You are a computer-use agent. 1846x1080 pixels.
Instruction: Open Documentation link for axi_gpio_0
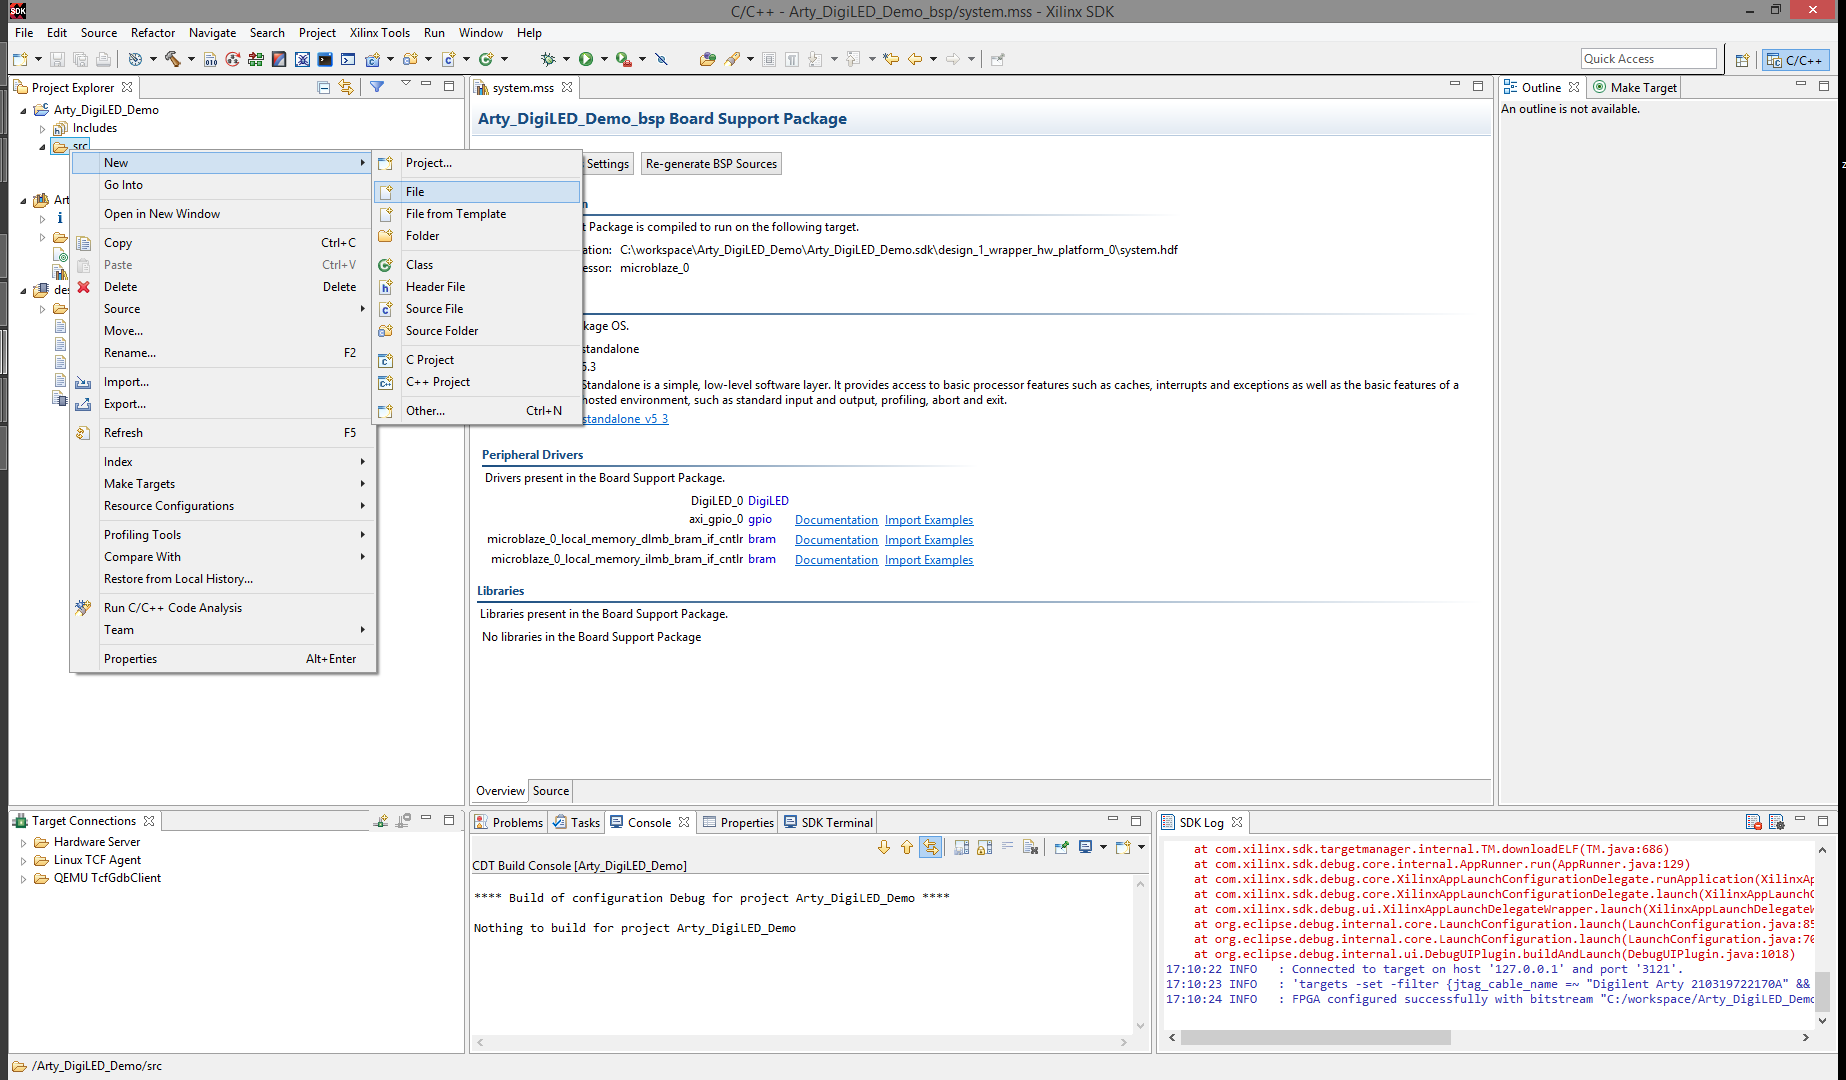836,520
